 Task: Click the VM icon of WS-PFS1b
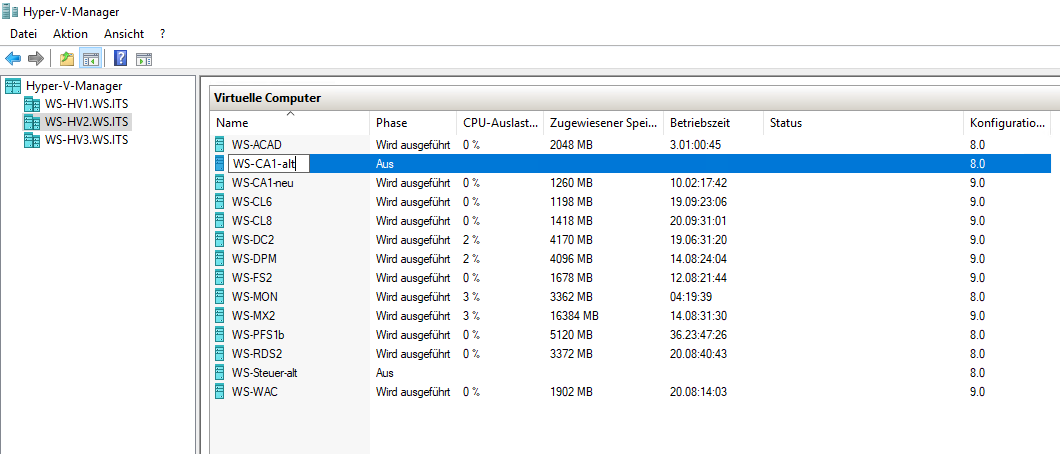point(219,334)
